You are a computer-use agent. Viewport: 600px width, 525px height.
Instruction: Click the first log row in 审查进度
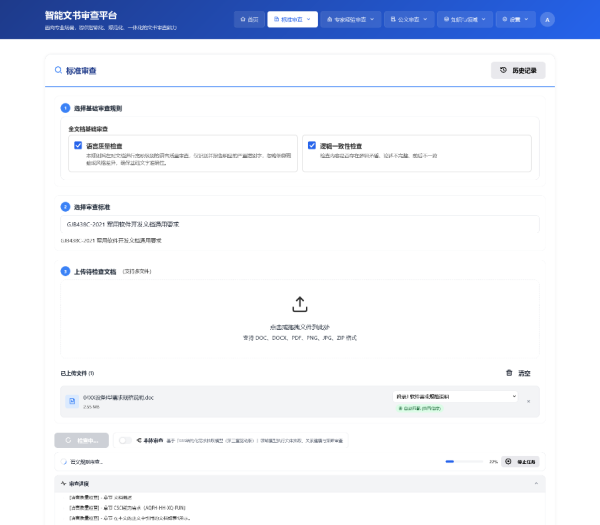tap(101, 497)
